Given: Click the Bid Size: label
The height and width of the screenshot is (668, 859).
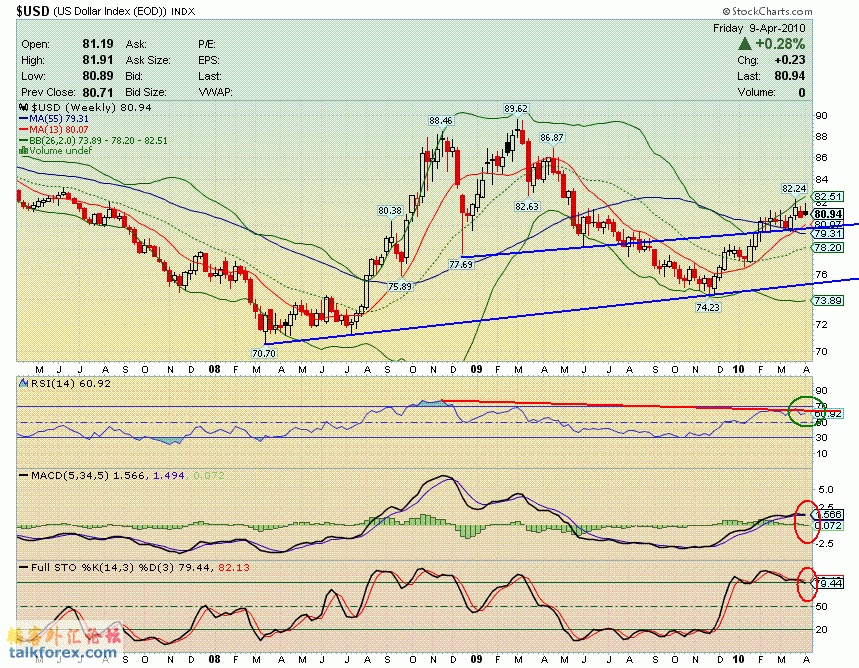Looking at the screenshot, I should [x=145, y=92].
